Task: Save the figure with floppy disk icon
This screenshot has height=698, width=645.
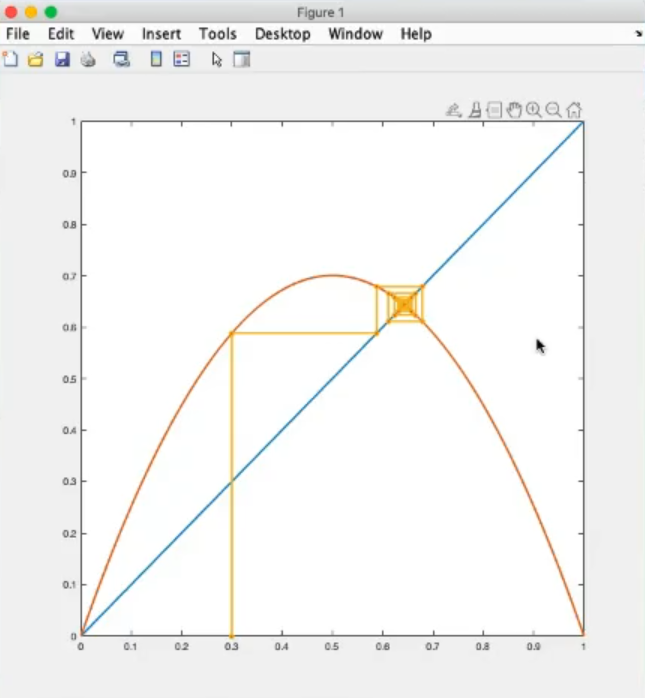Action: (x=61, y=60)
